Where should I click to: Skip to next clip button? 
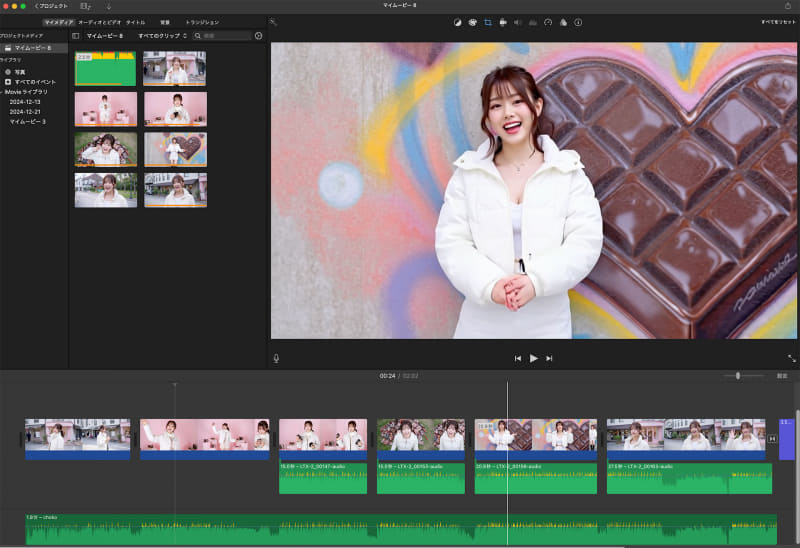549,358
